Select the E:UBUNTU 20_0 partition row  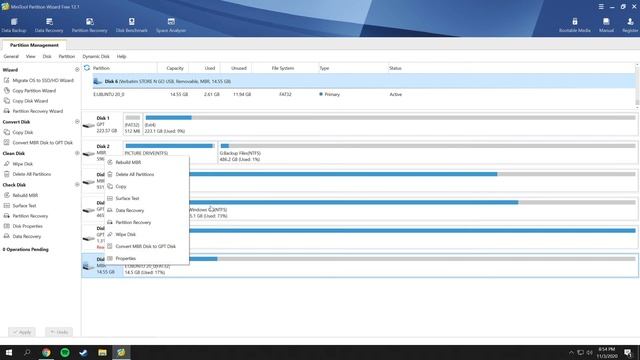[x=363, y=94]
